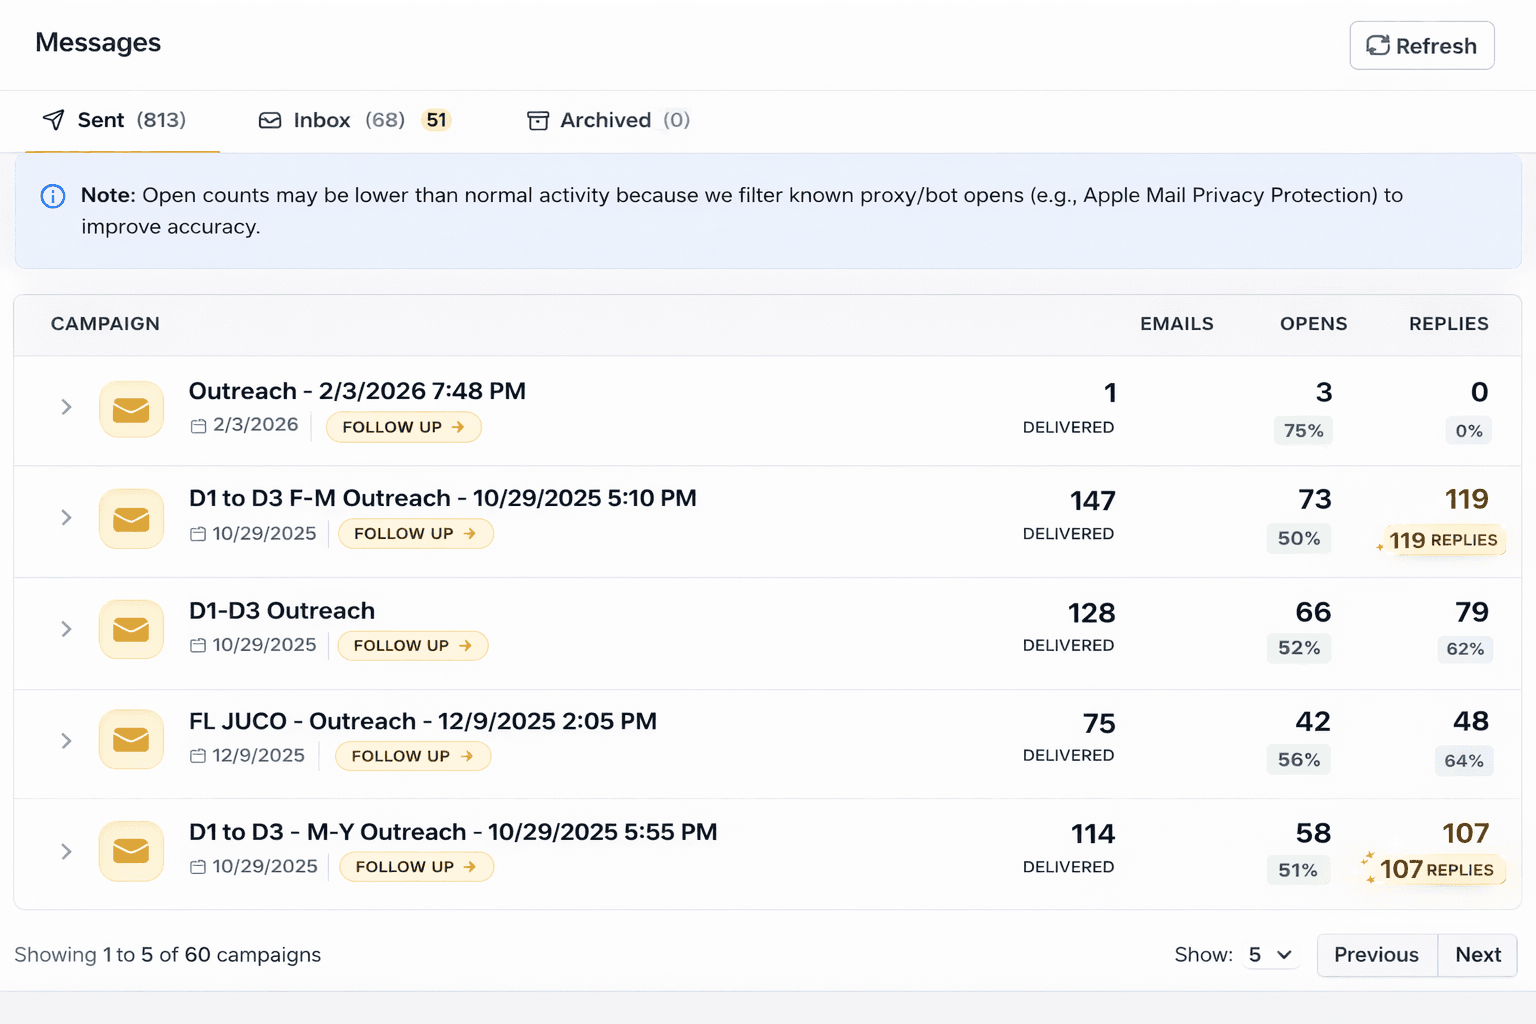Click the envelope icon for Outreach 2/3/2026 campaign
Image resolution: width=1536 pixels, height=1024 pixels.
click(x=131, y=409)
